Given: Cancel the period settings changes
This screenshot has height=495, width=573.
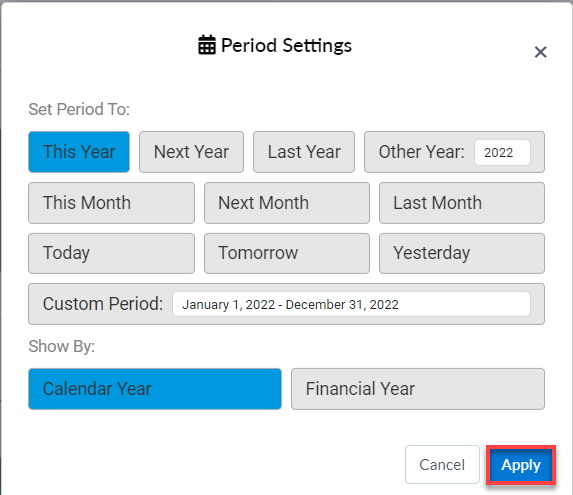Looking at the screenshot, I should [x=442, y=464].
